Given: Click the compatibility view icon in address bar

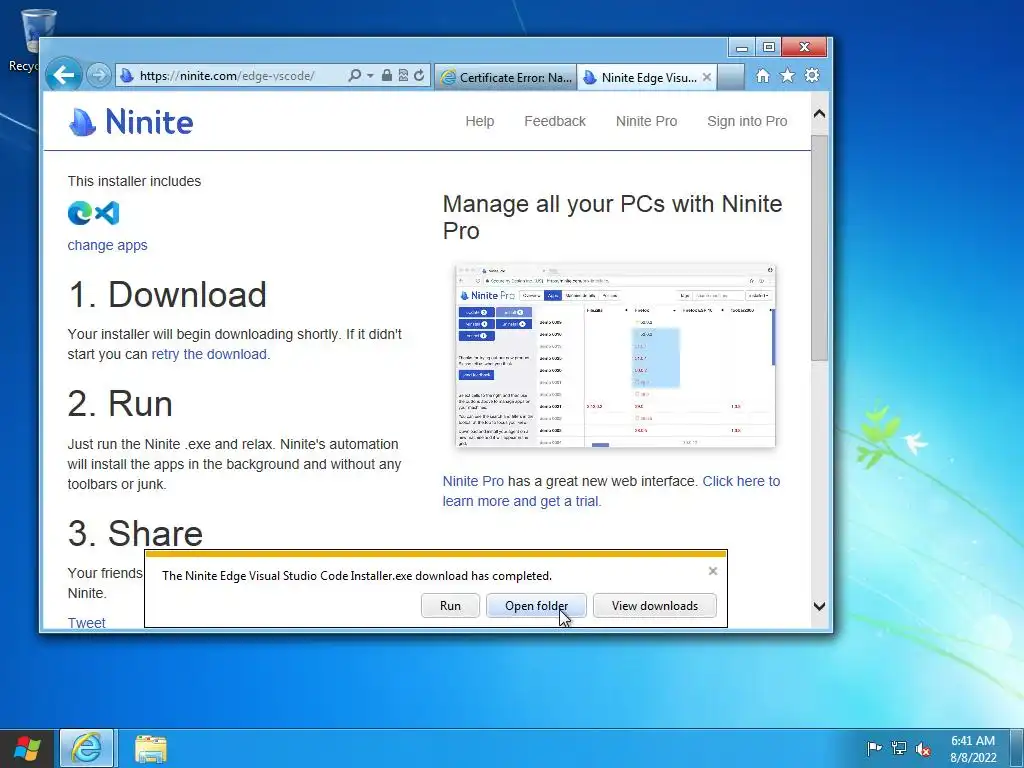Looking at the screenshot, I should [403, 75].
